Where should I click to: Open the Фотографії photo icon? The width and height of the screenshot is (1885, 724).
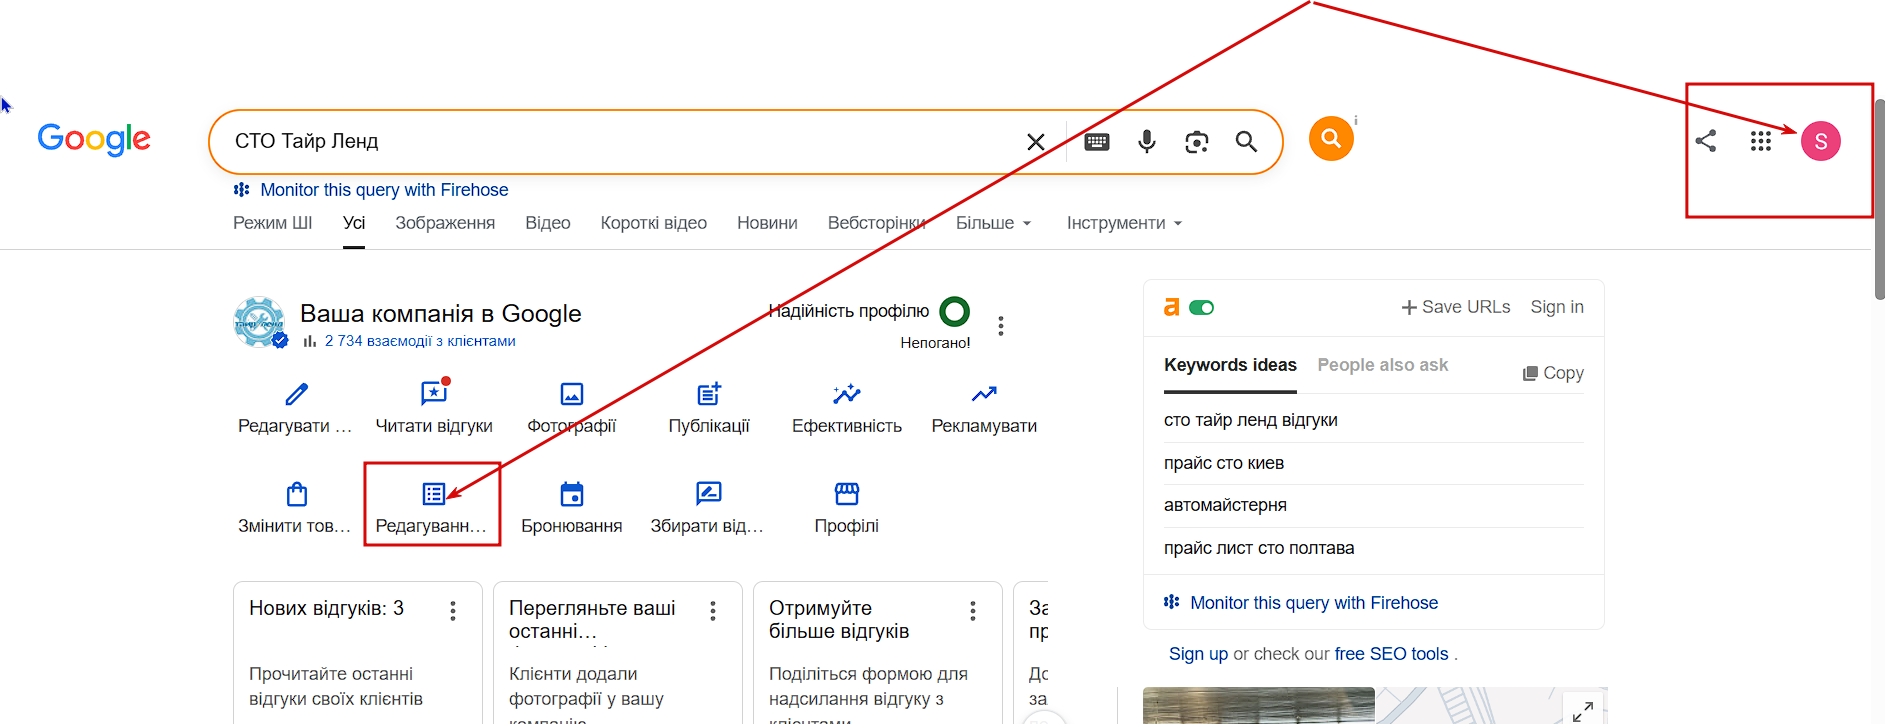click(572, 394)
